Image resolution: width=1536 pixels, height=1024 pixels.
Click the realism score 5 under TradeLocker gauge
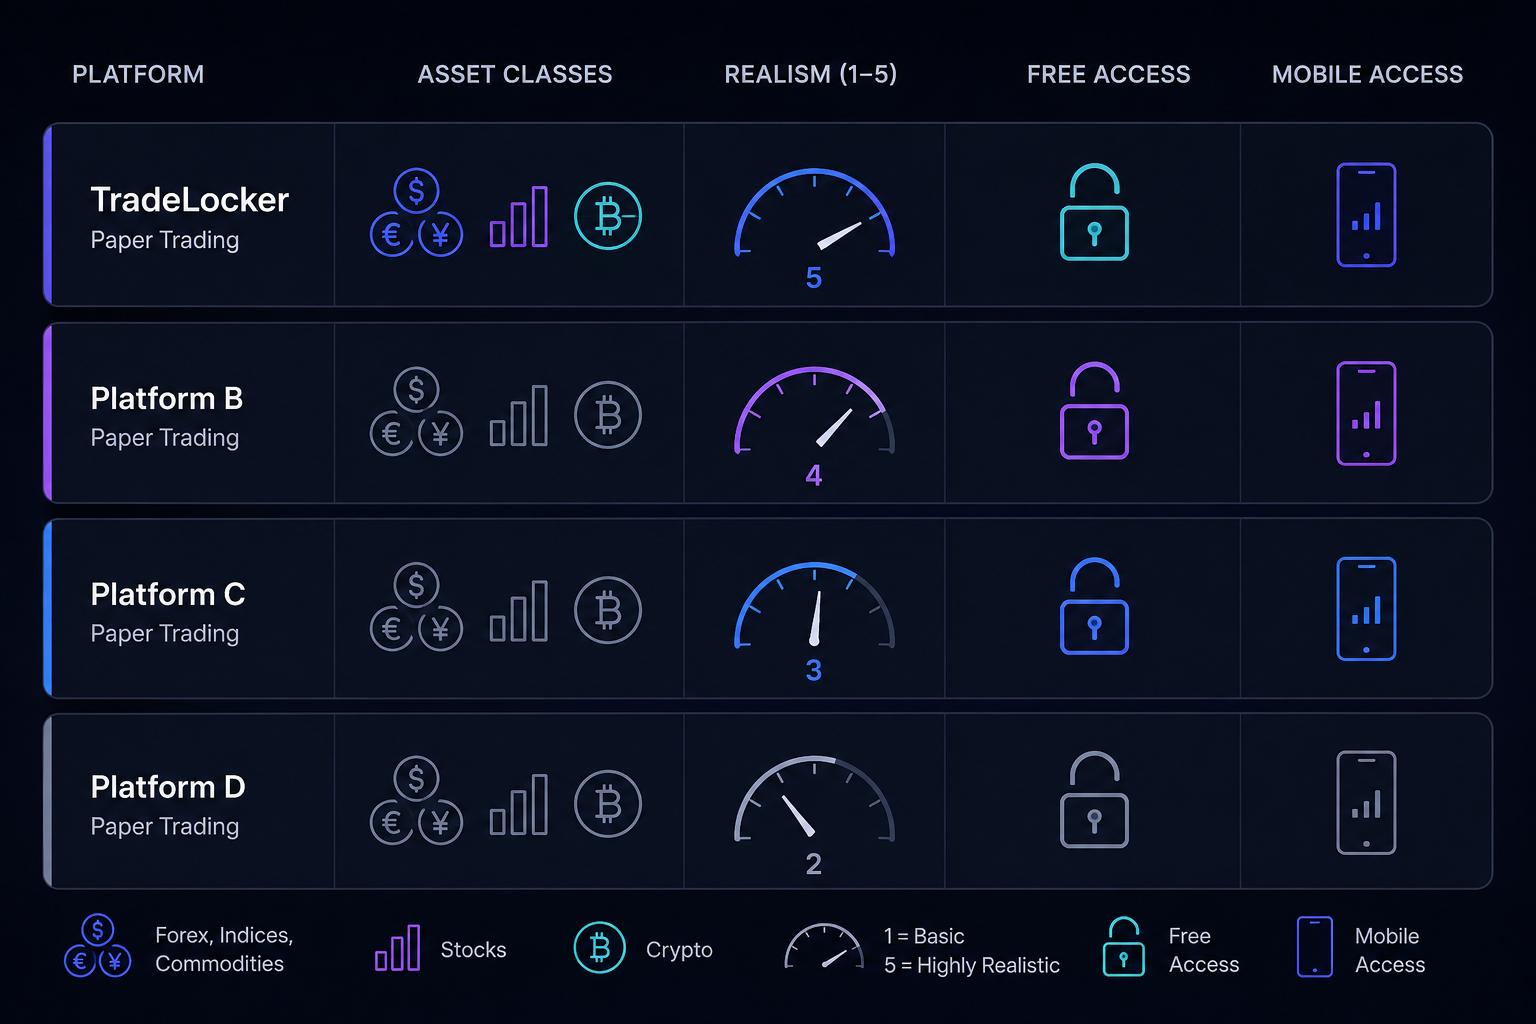click(814, 278)
